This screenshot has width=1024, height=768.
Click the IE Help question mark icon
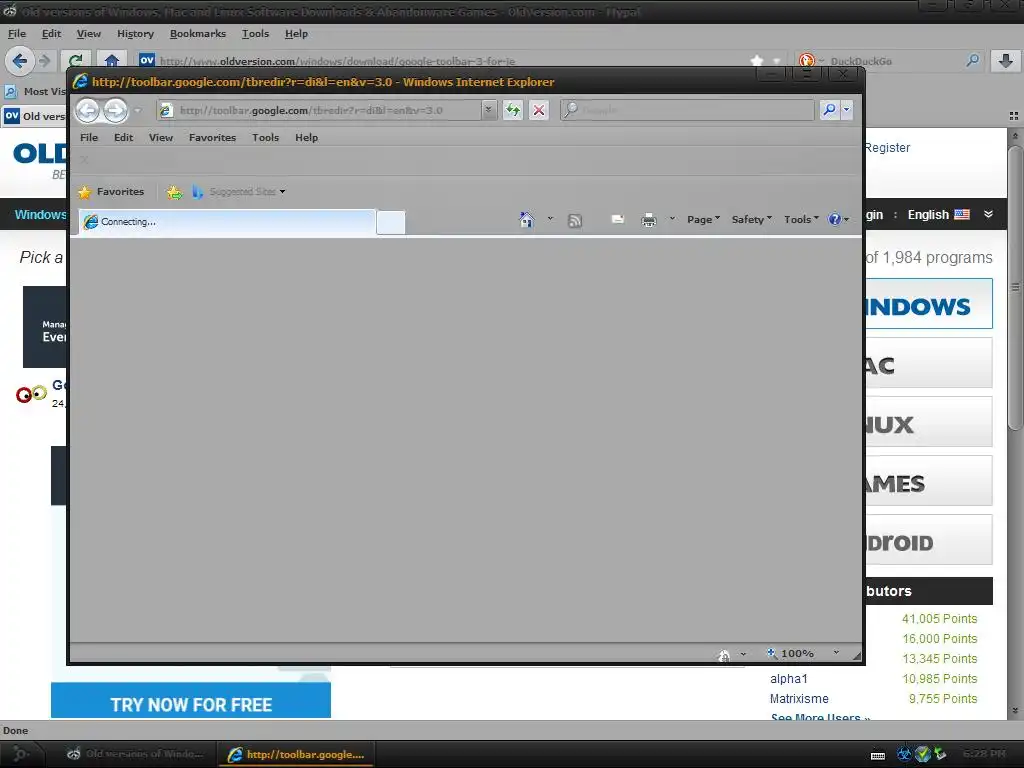[x=835, y=219]
